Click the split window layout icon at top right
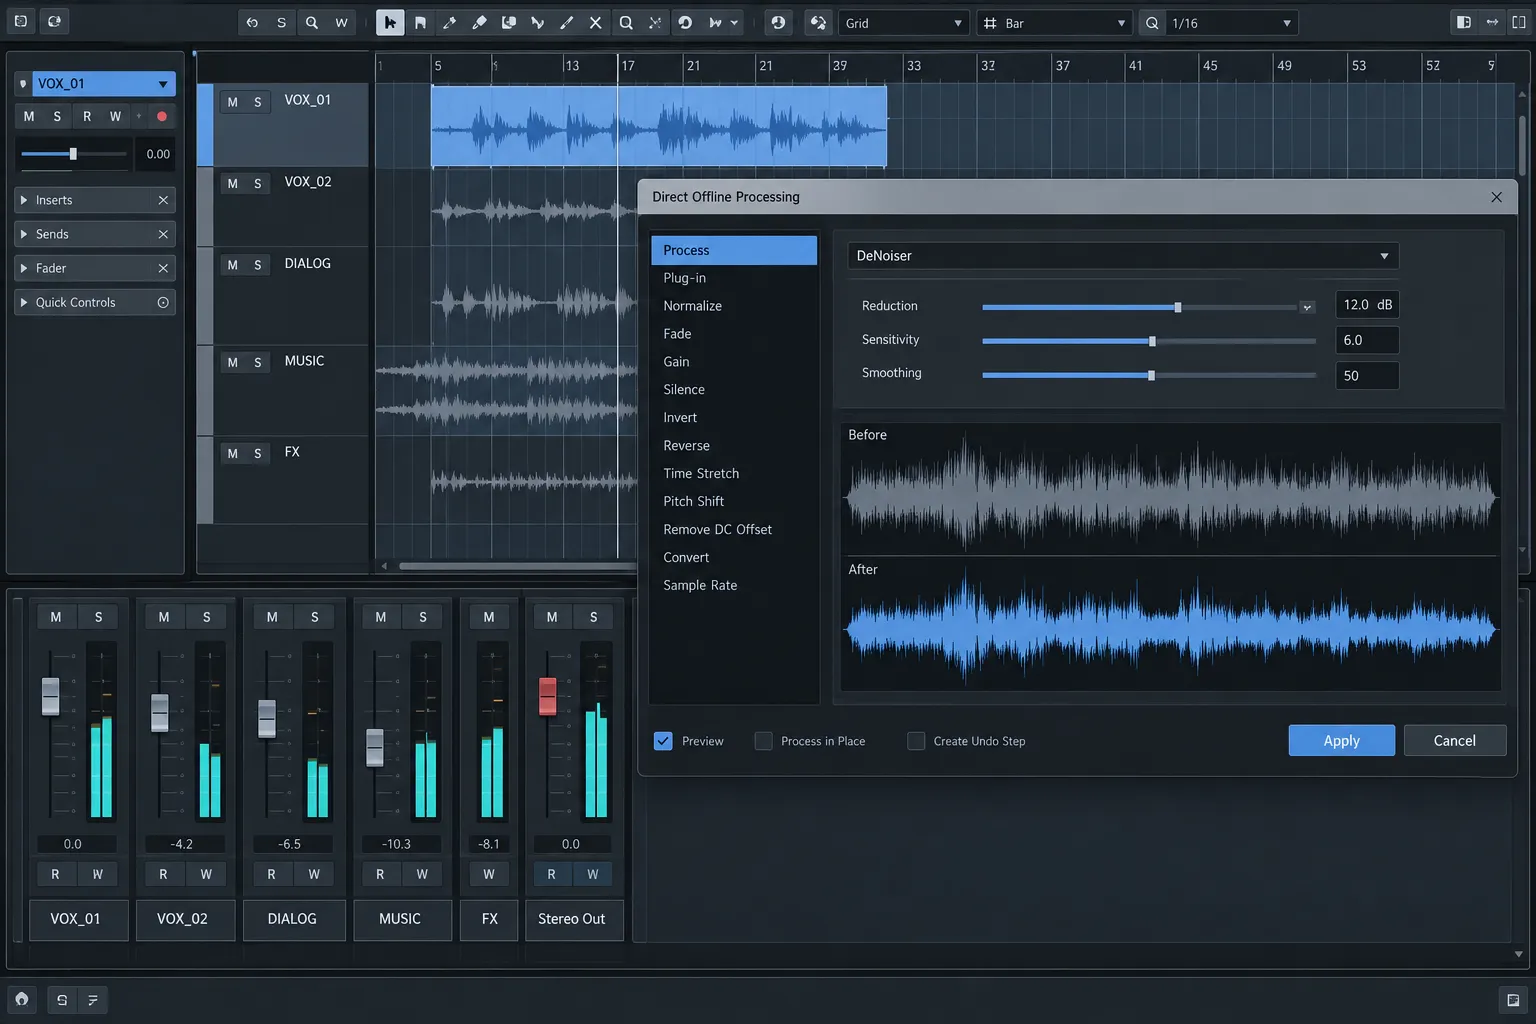Screen dimensions: 1536x1024 tap(1518, 22)
